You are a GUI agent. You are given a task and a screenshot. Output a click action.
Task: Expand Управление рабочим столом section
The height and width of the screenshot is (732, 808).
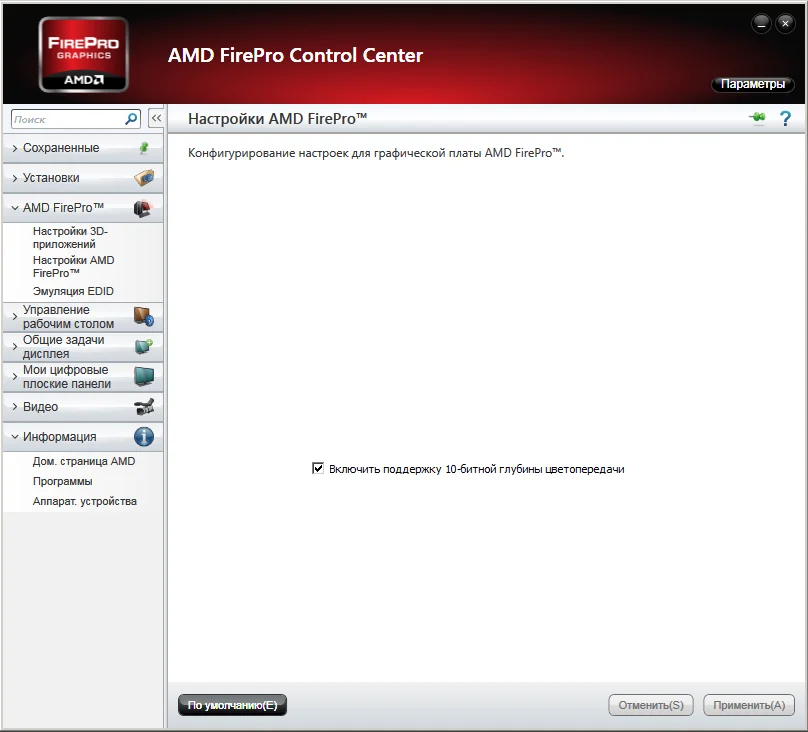(x=15, y=317)
